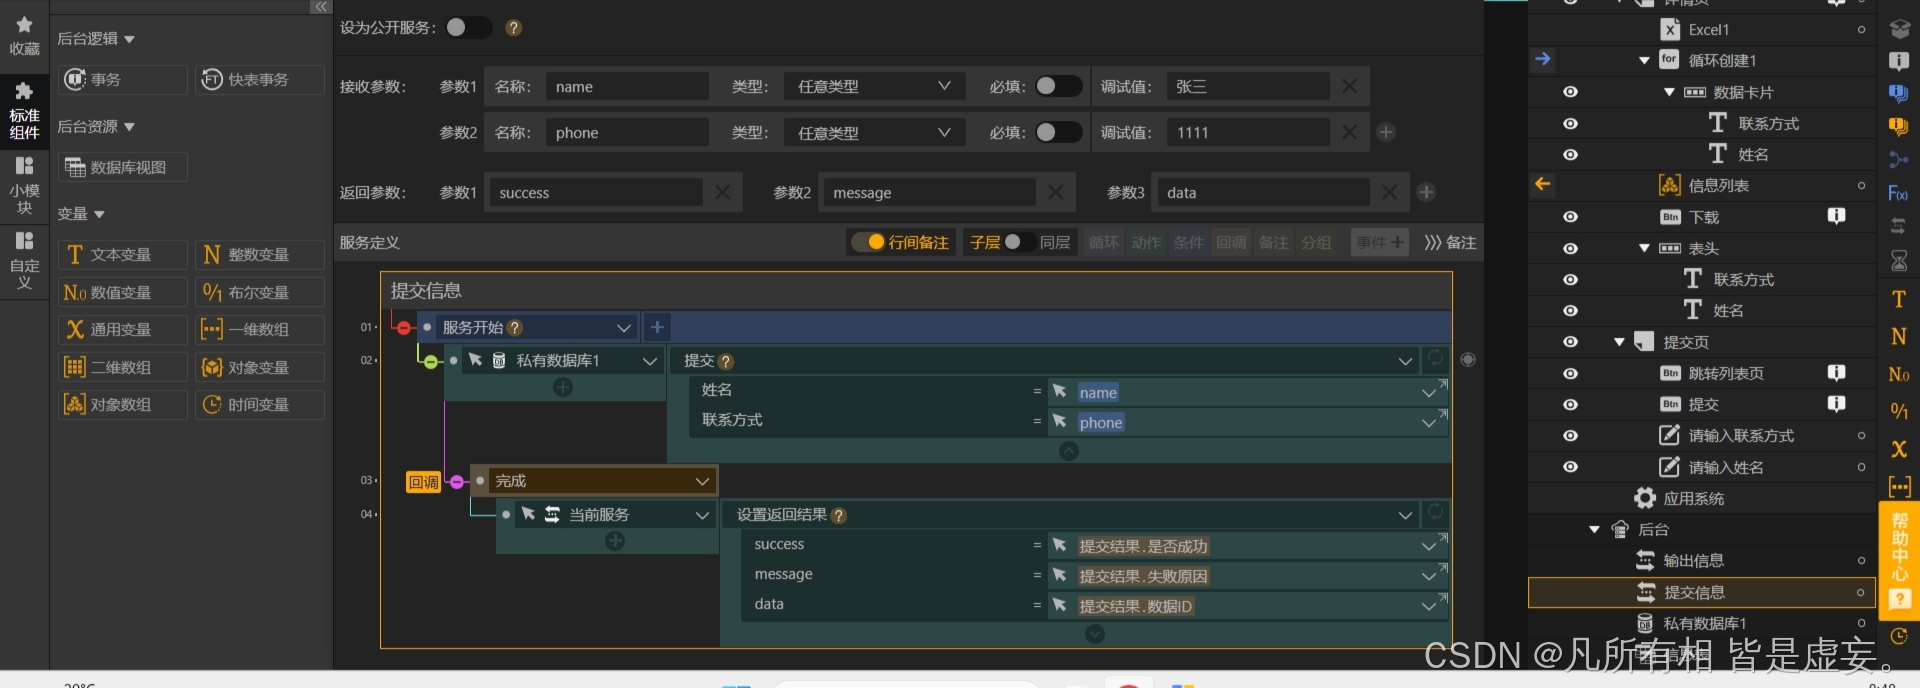This screenshot has height=688, width=1920.
Task: Select 输出信息 in the tree
Action: 1694,561
